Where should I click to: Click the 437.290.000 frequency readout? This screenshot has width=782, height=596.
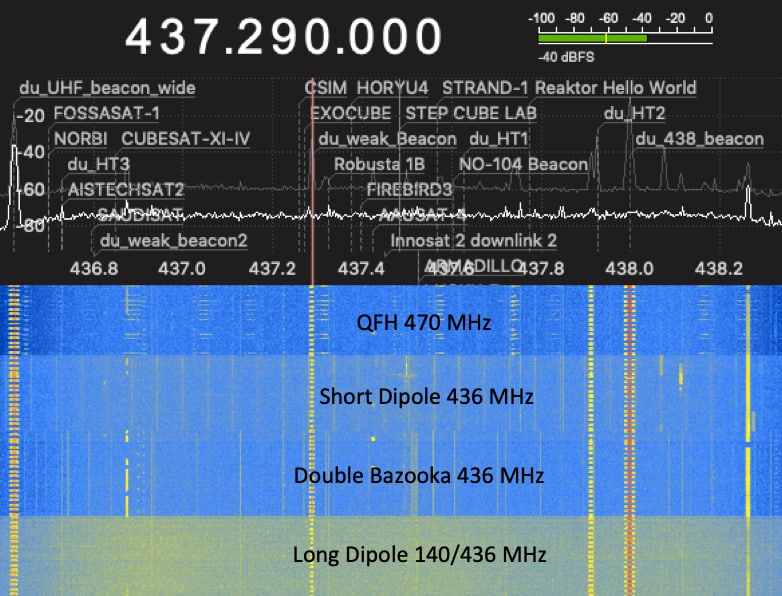[x=283, y=37]
